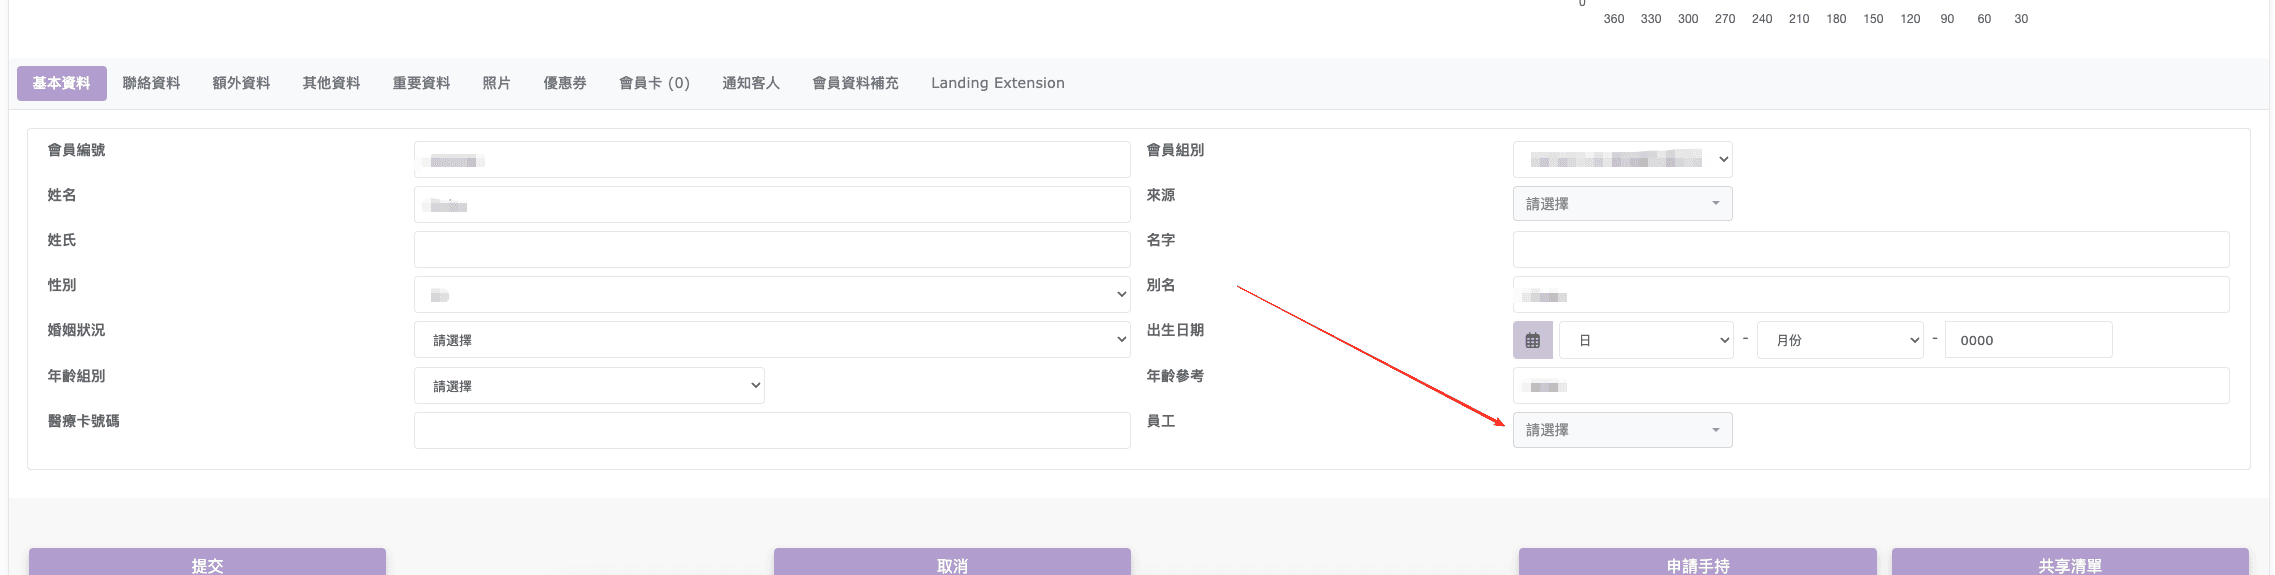Click the 取消 button
The height and width of the screenshot is (575, 2275).
click(x=952, y=564)
